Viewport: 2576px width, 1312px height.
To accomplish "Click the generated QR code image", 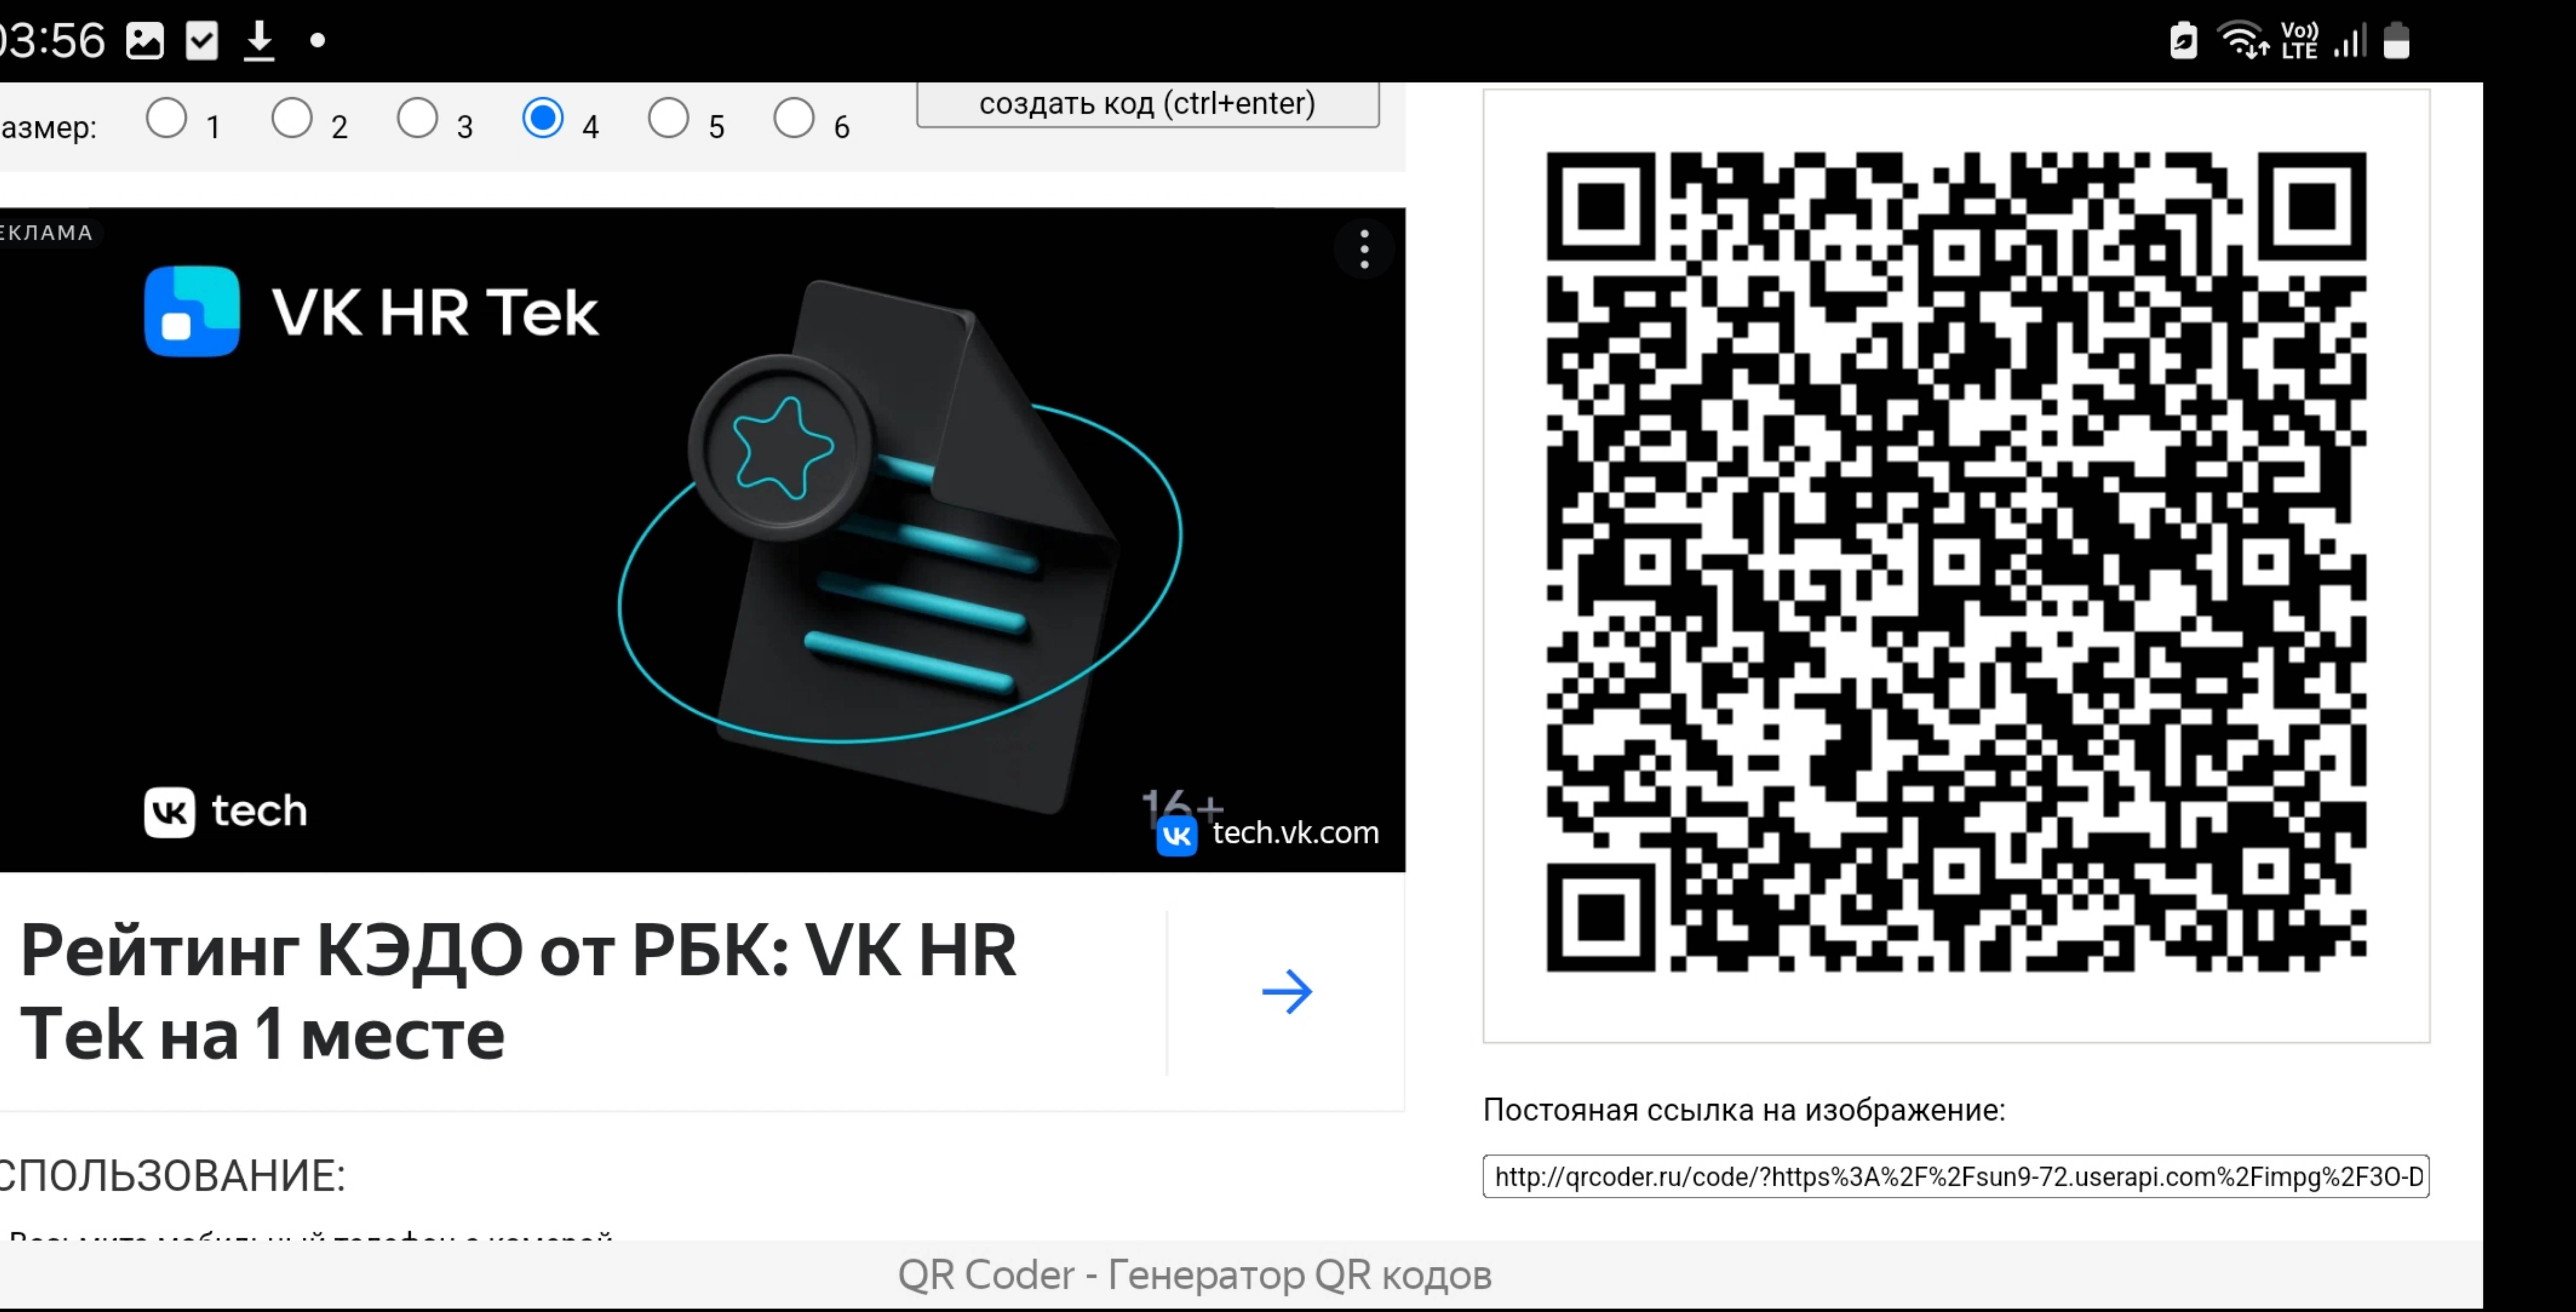I will pyautogui.click(x=1956, y=562).
